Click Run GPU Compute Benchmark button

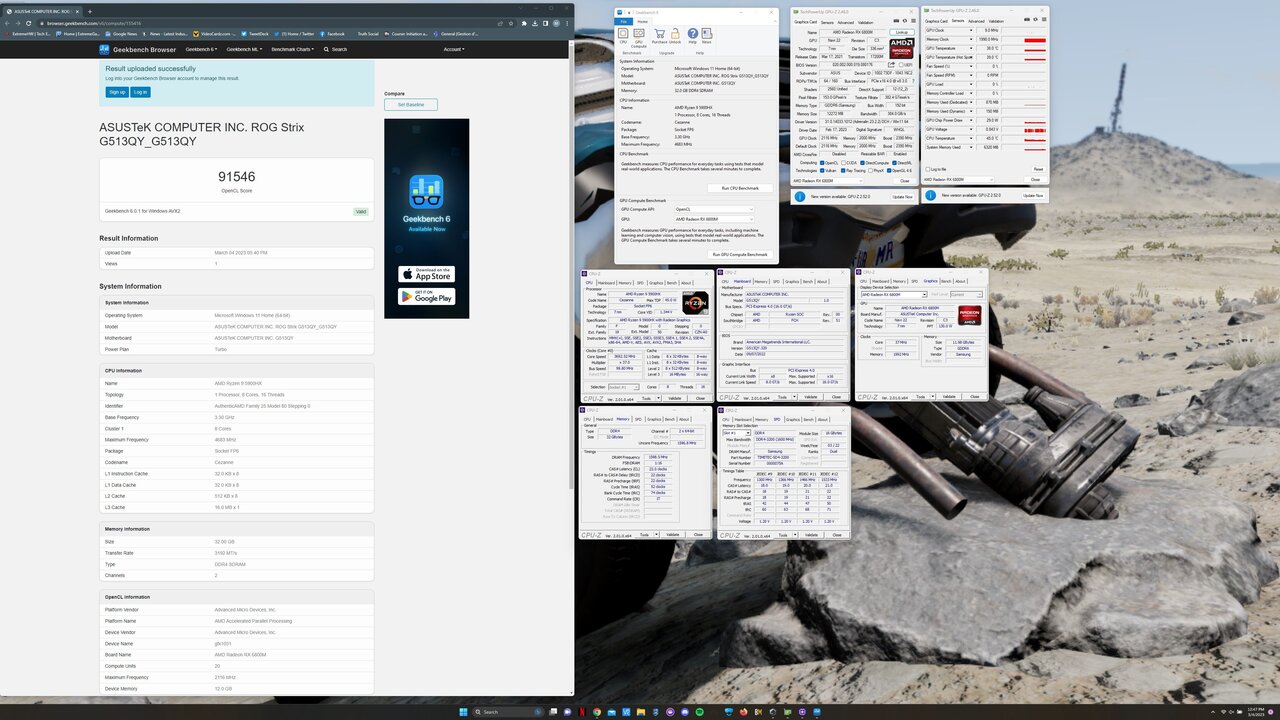coord(739,254)
